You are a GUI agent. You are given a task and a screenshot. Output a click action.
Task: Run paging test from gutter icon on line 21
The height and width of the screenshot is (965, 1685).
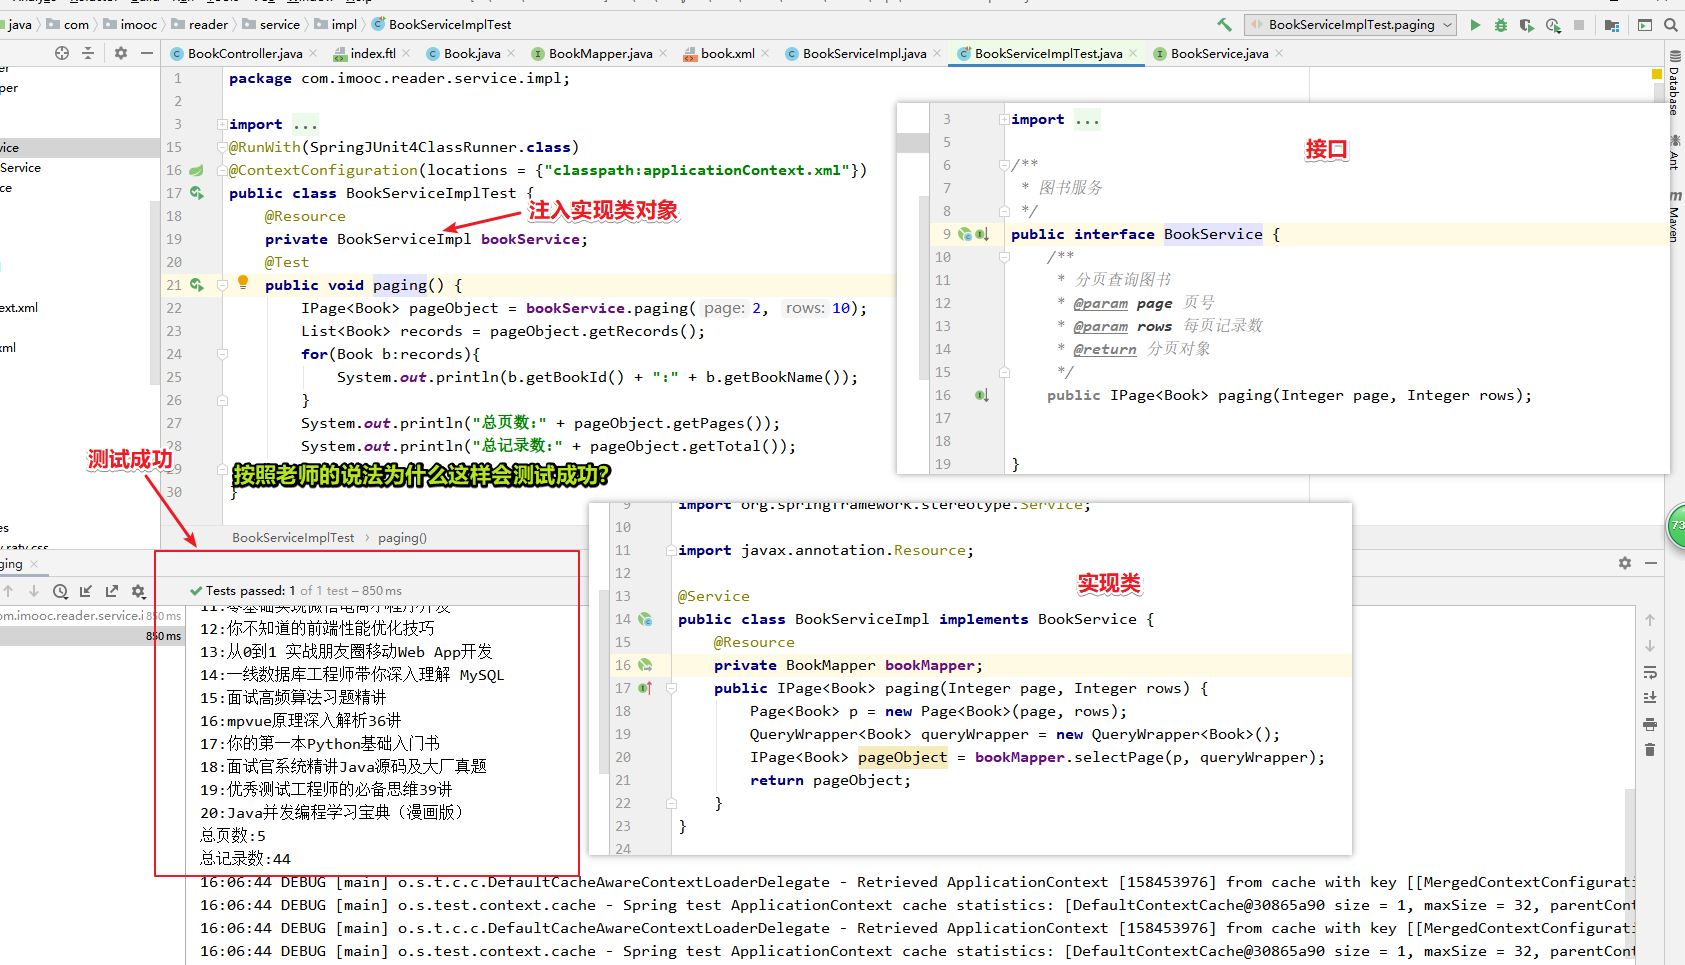click(x=197, y=285)
